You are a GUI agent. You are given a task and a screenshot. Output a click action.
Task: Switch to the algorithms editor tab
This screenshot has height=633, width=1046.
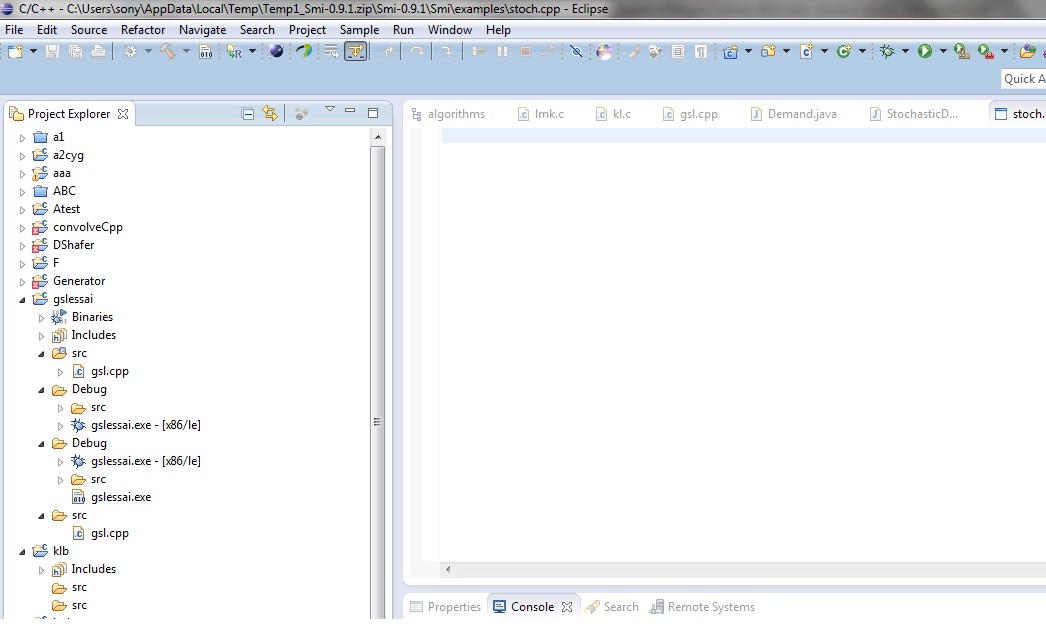[x=448, y=114]
